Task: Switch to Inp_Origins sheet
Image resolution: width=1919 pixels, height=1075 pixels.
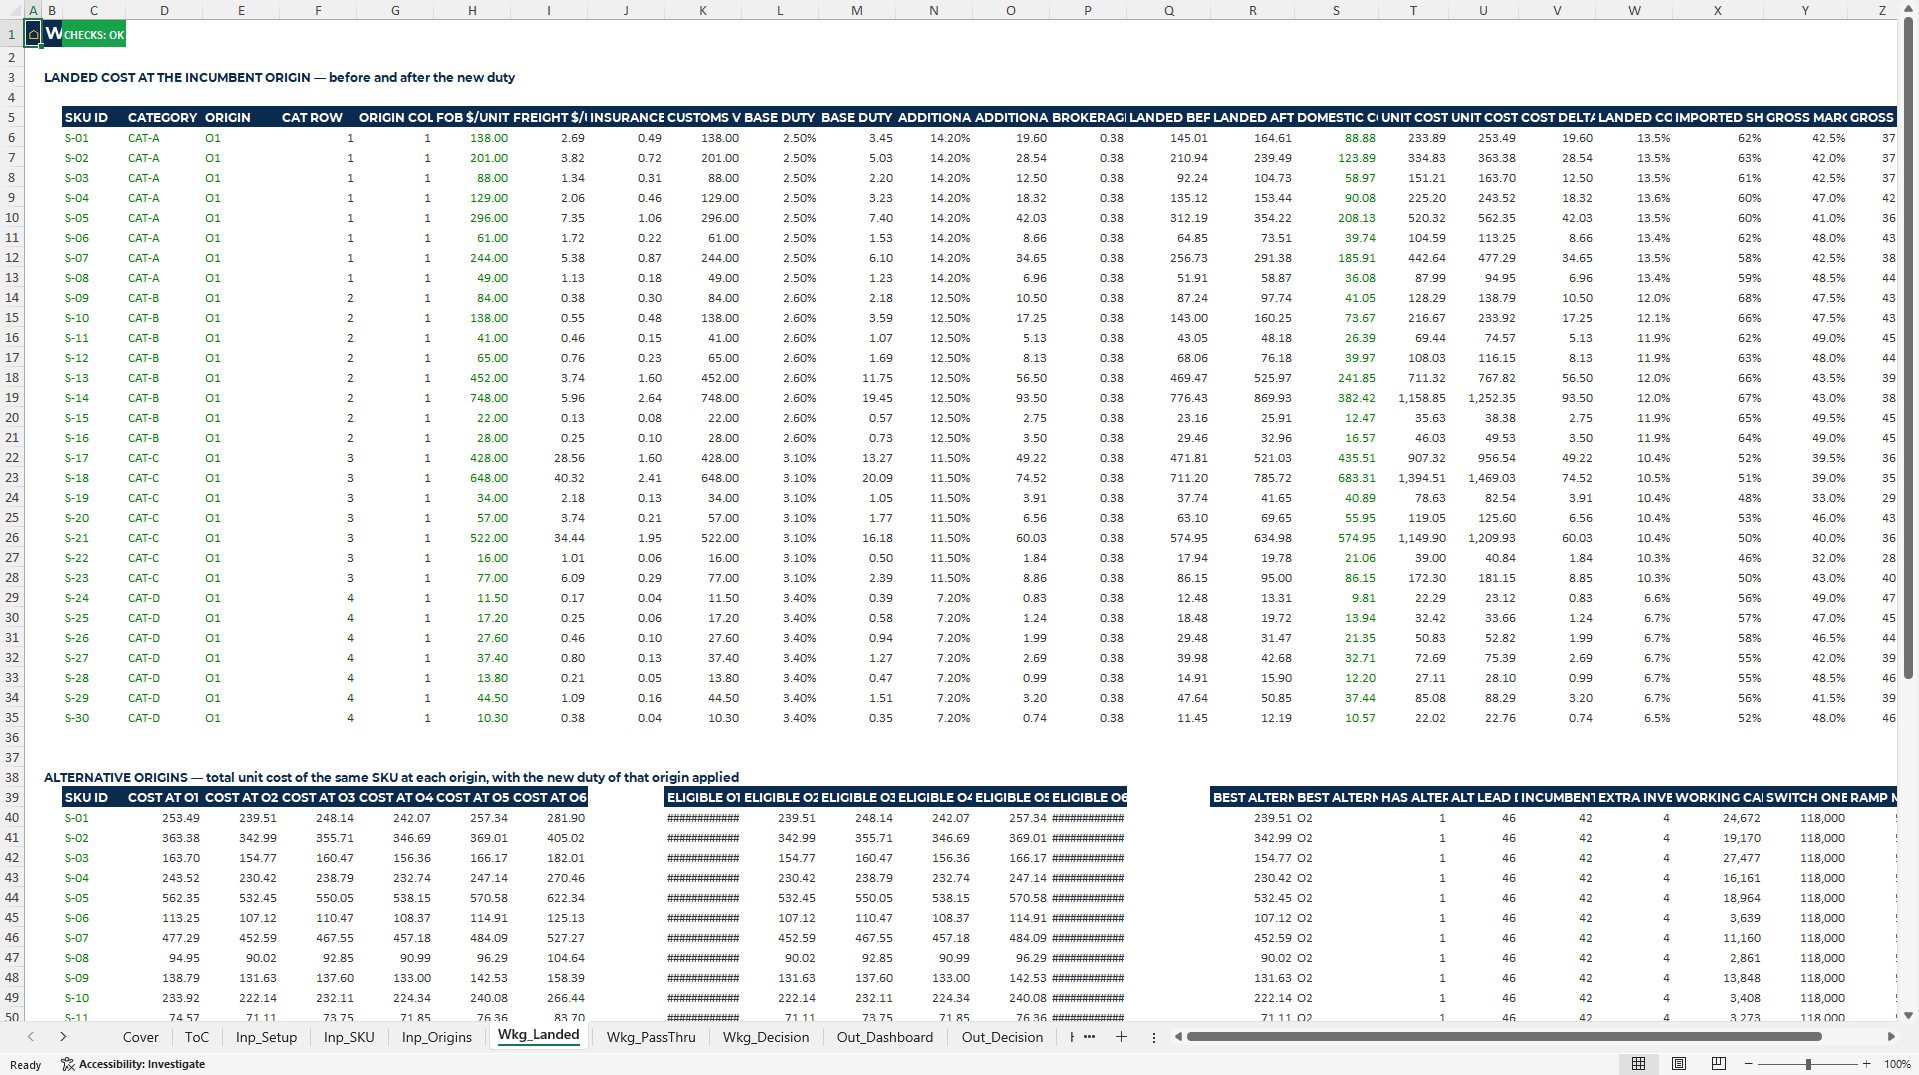Action: pyautogui.click(x=436, y=1037)
